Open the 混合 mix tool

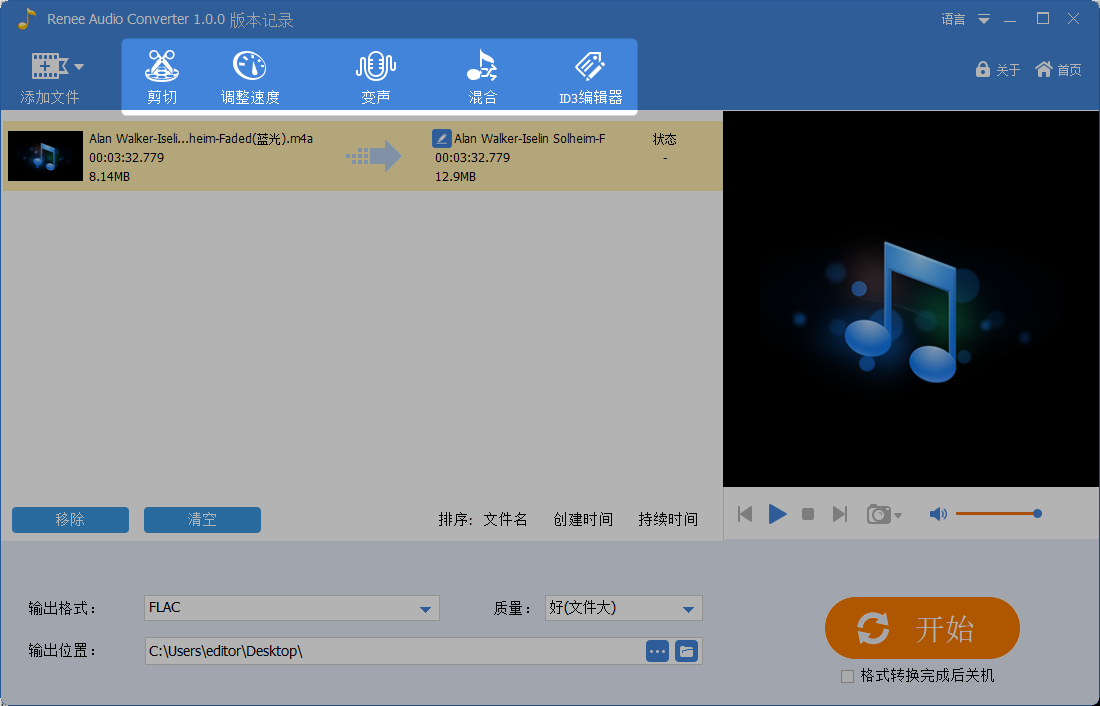[483, 76]
